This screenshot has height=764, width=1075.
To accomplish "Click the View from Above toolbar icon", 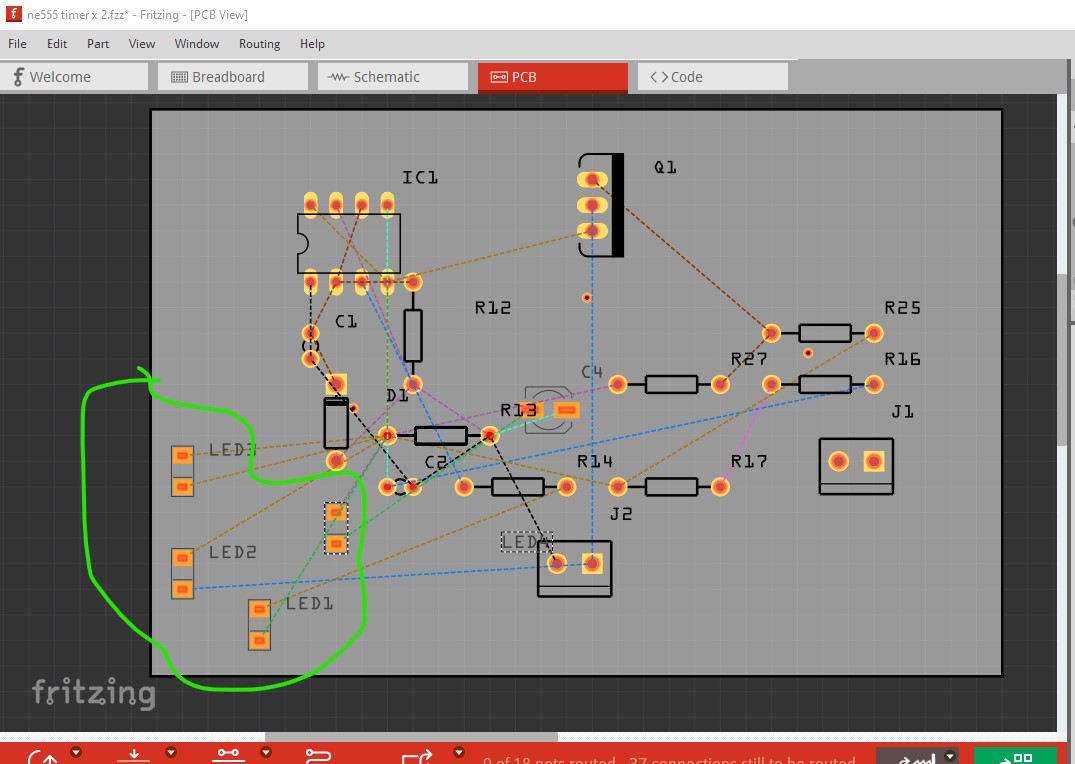I will click(133, 758).
